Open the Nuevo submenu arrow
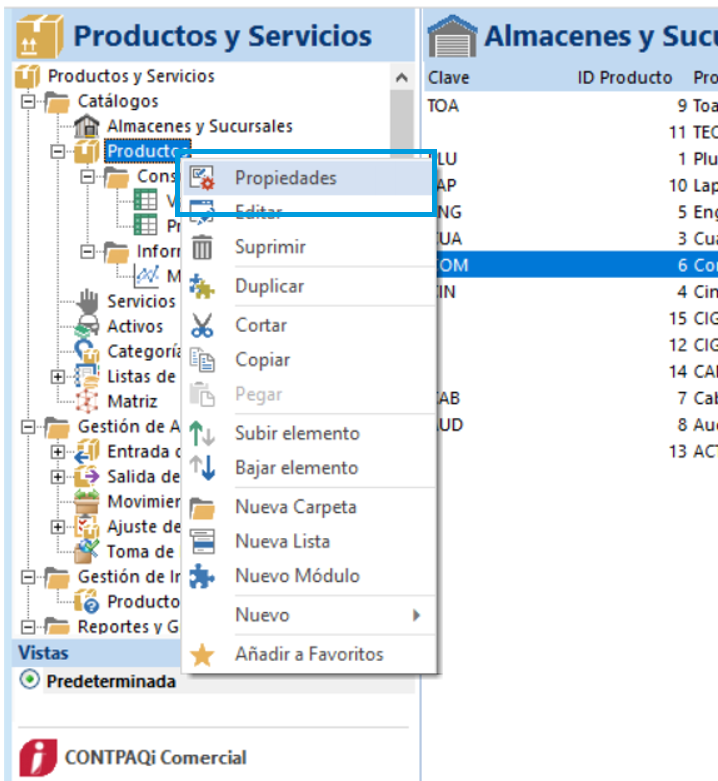Viewport: 718px width, 781px height. [x=416, y=615]
